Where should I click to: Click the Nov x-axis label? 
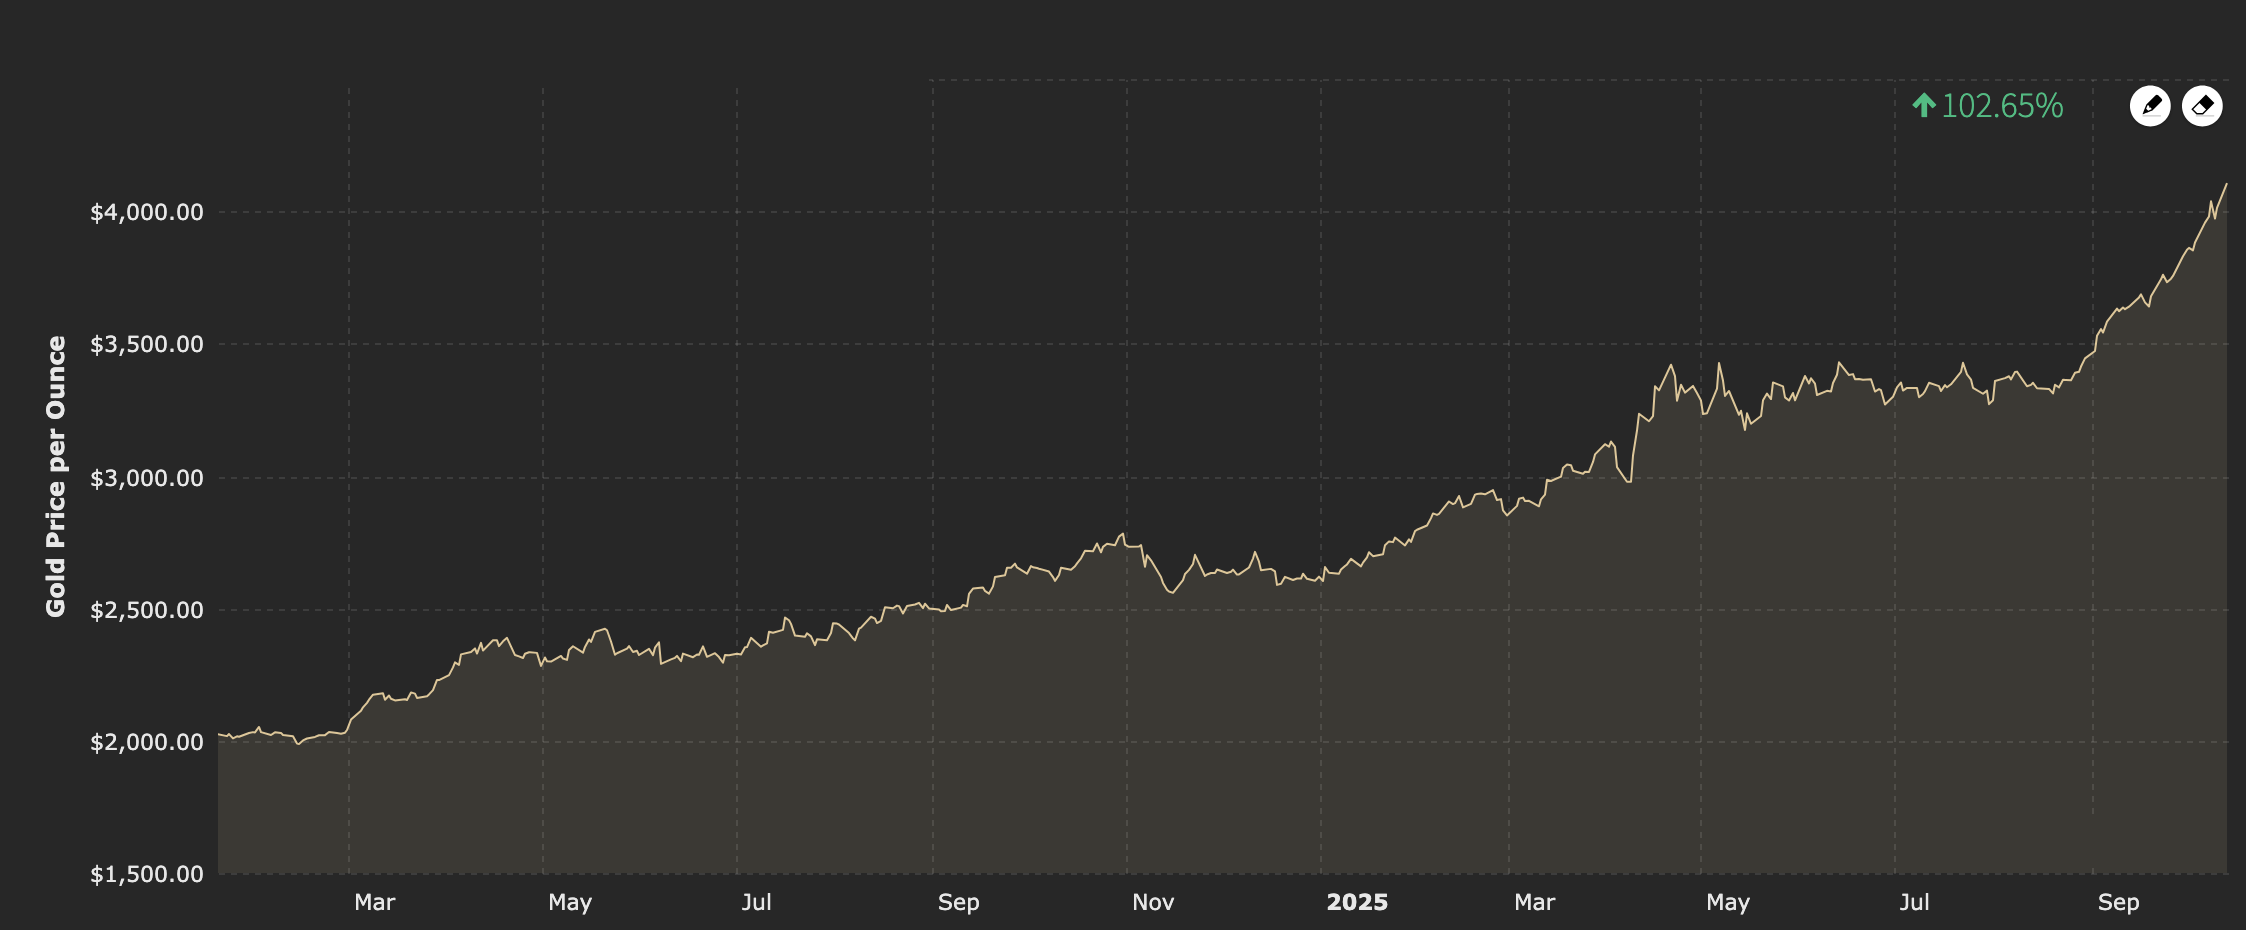(1153, 902)
